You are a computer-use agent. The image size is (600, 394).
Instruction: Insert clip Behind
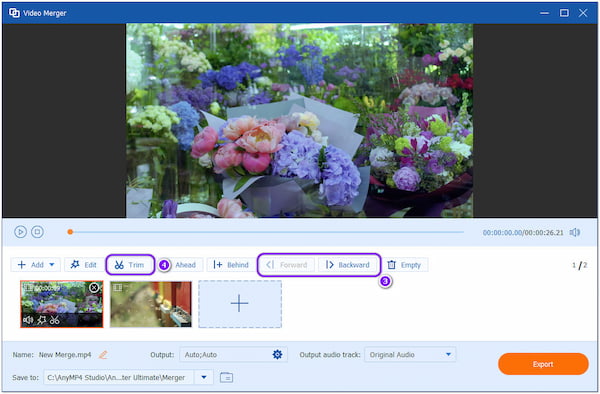(231, 265)
